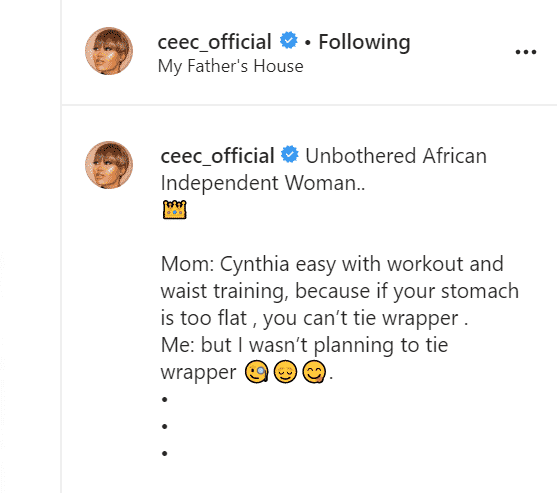Click the middle bullet dot below caption
This screenshot has width=557, height=493.
164,426
